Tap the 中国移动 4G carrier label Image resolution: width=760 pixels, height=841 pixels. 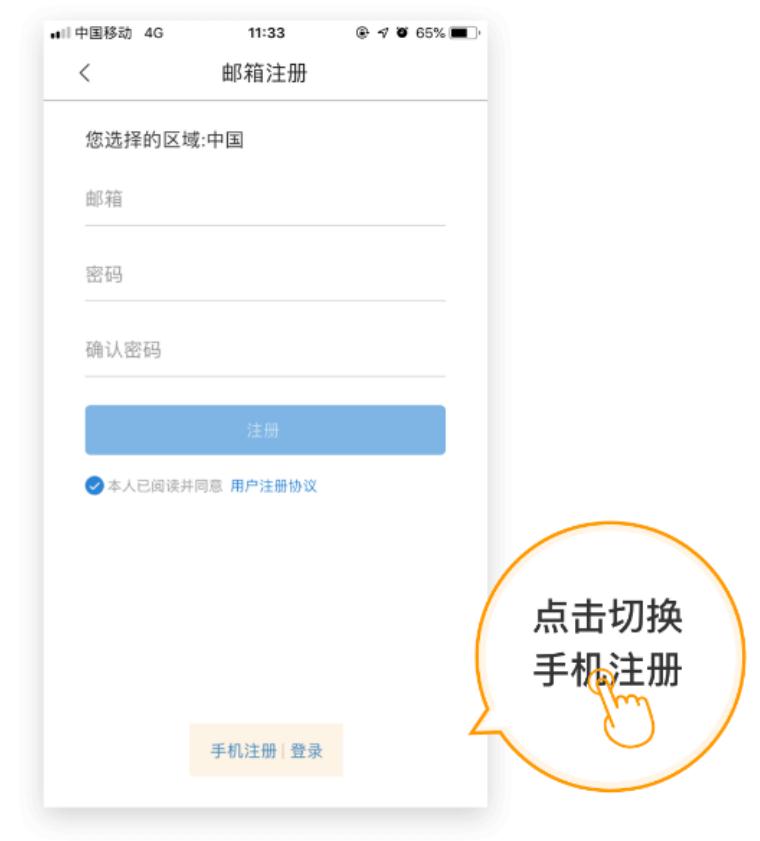click(119, 33)
